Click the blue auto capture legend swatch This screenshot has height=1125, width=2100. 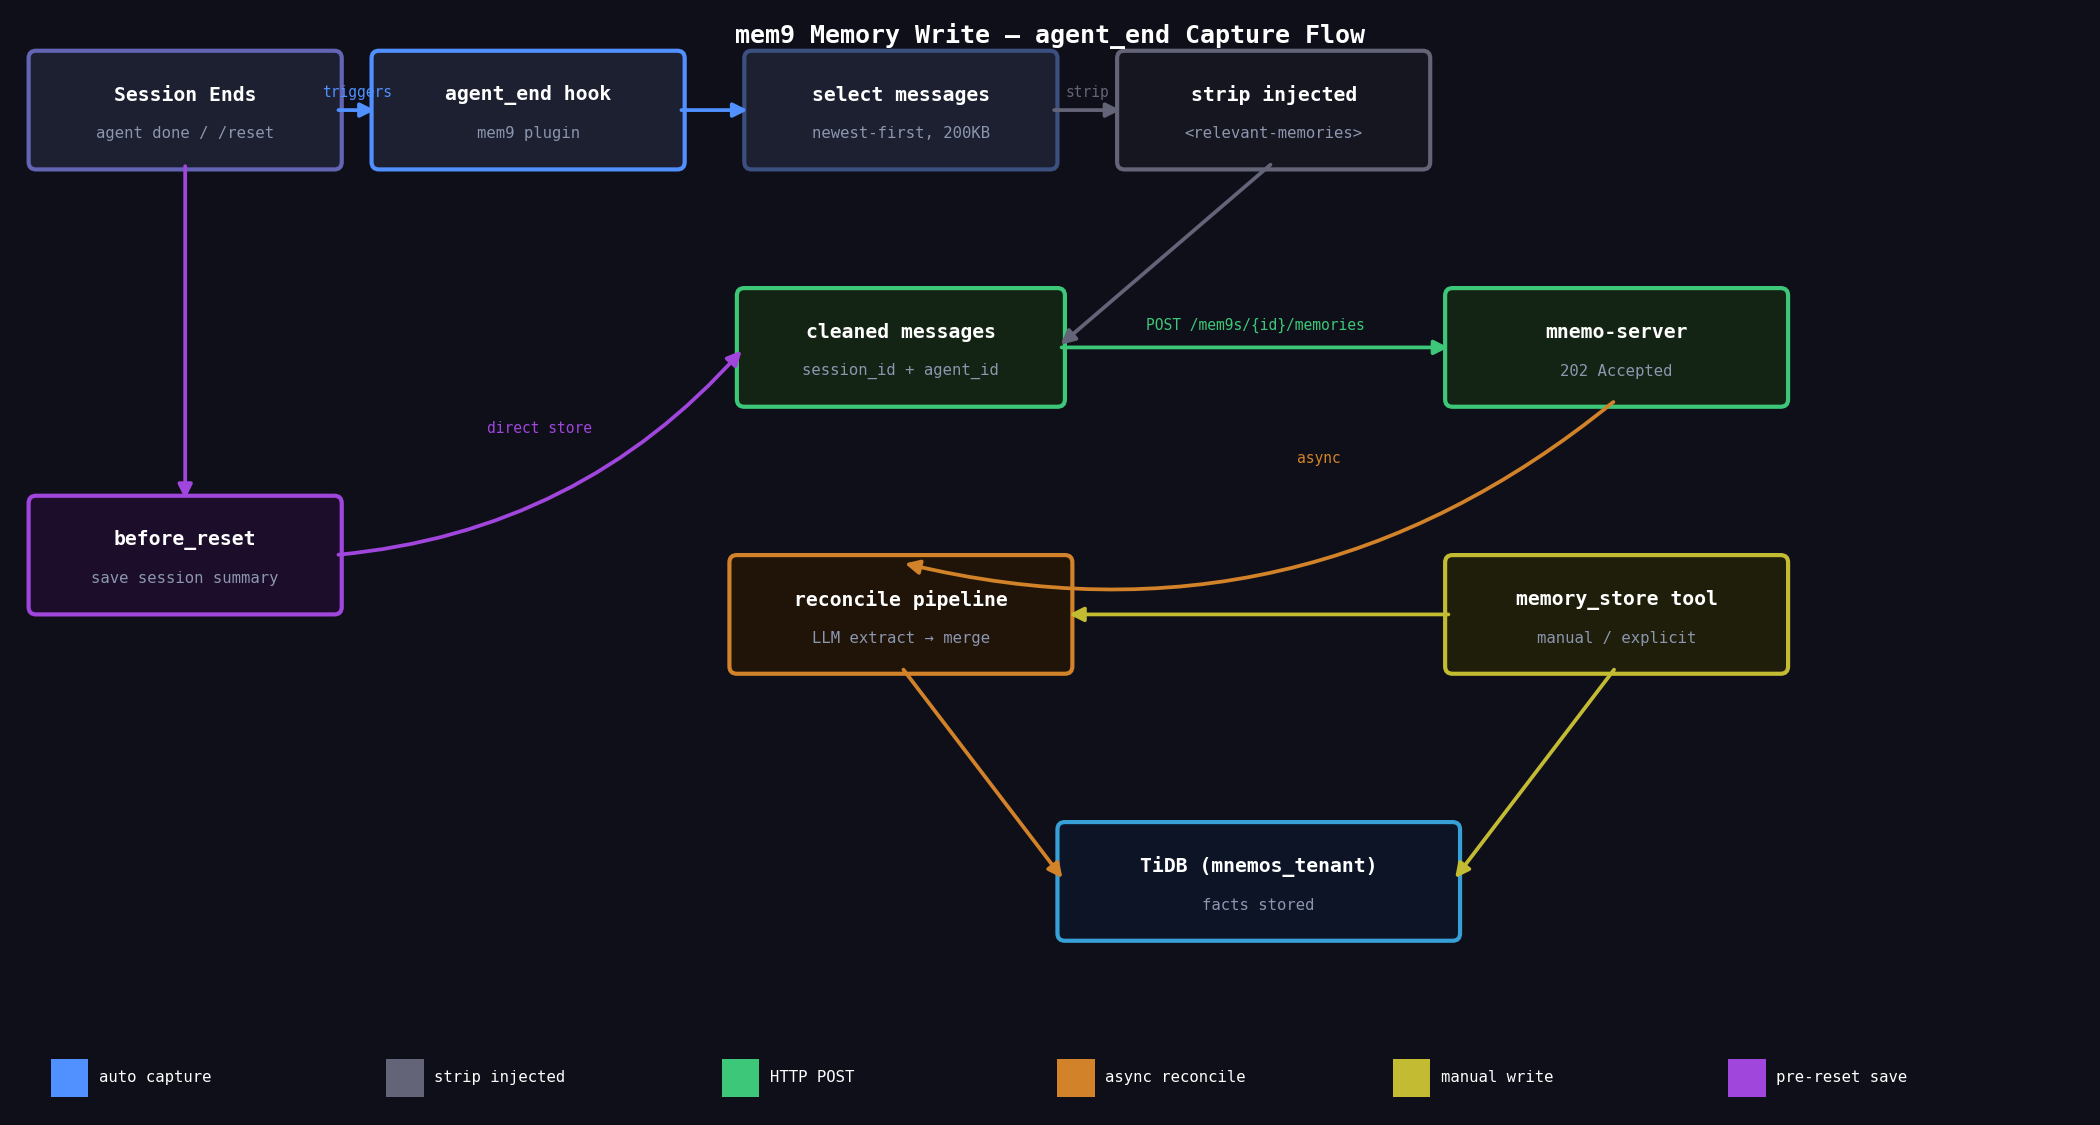pyautogui.click(x=69, y=1077)
